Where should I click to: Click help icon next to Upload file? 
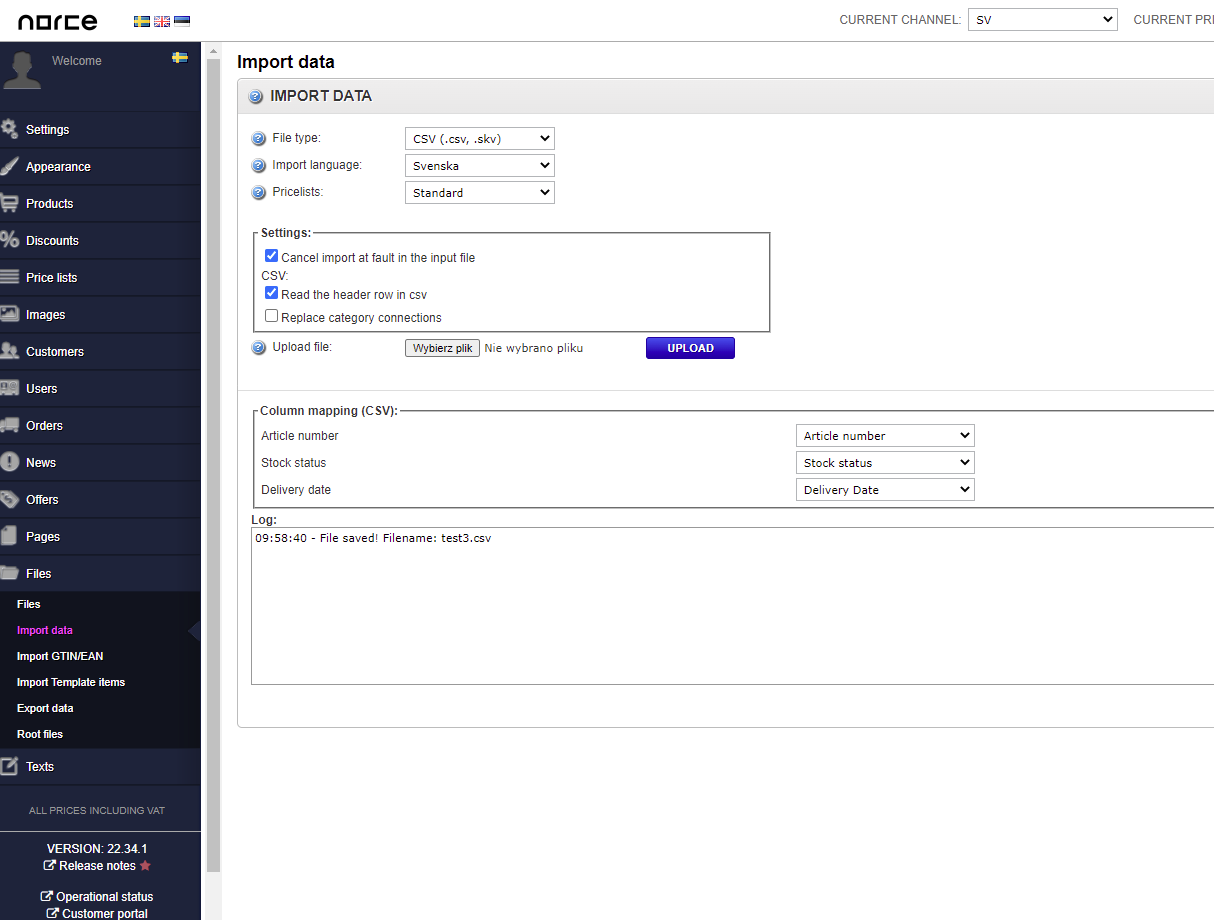[x=258, y=348]
